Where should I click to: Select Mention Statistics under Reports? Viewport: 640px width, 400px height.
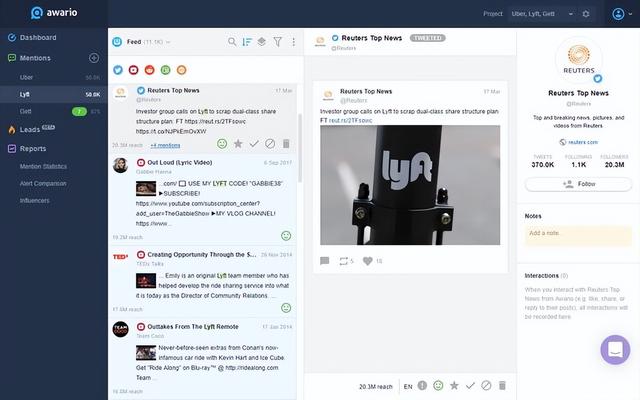(x=43, y=166)
